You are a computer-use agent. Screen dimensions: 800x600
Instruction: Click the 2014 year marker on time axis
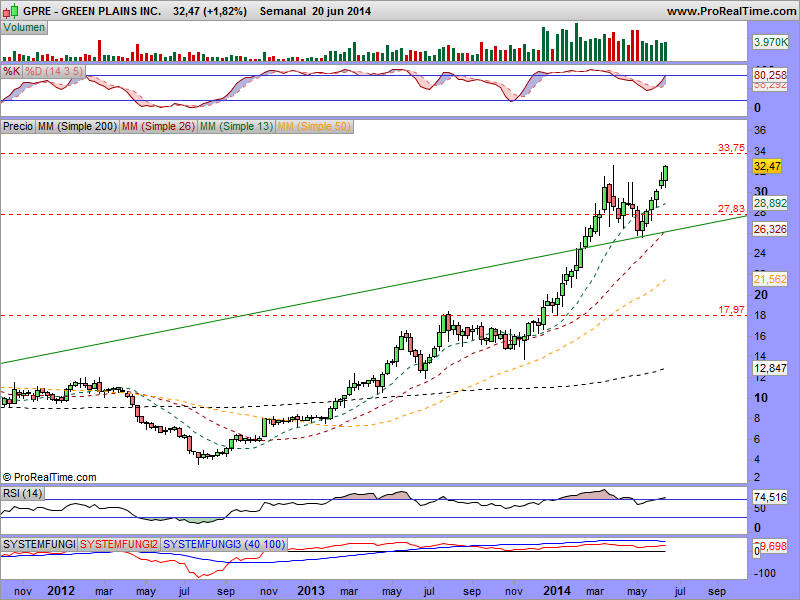click(x=557, y=591)
